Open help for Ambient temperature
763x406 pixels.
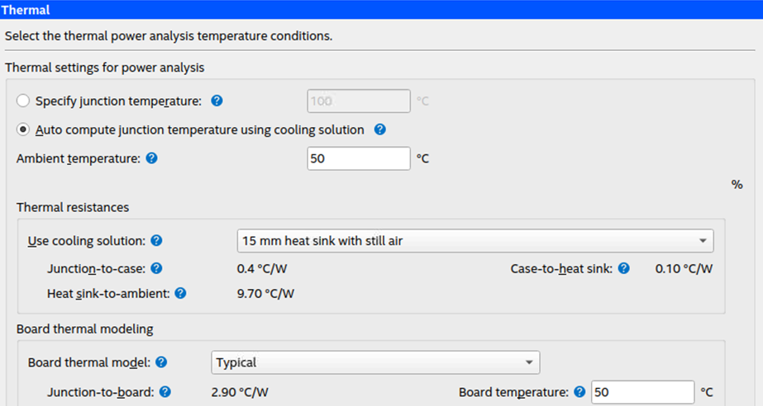point(152,158)
